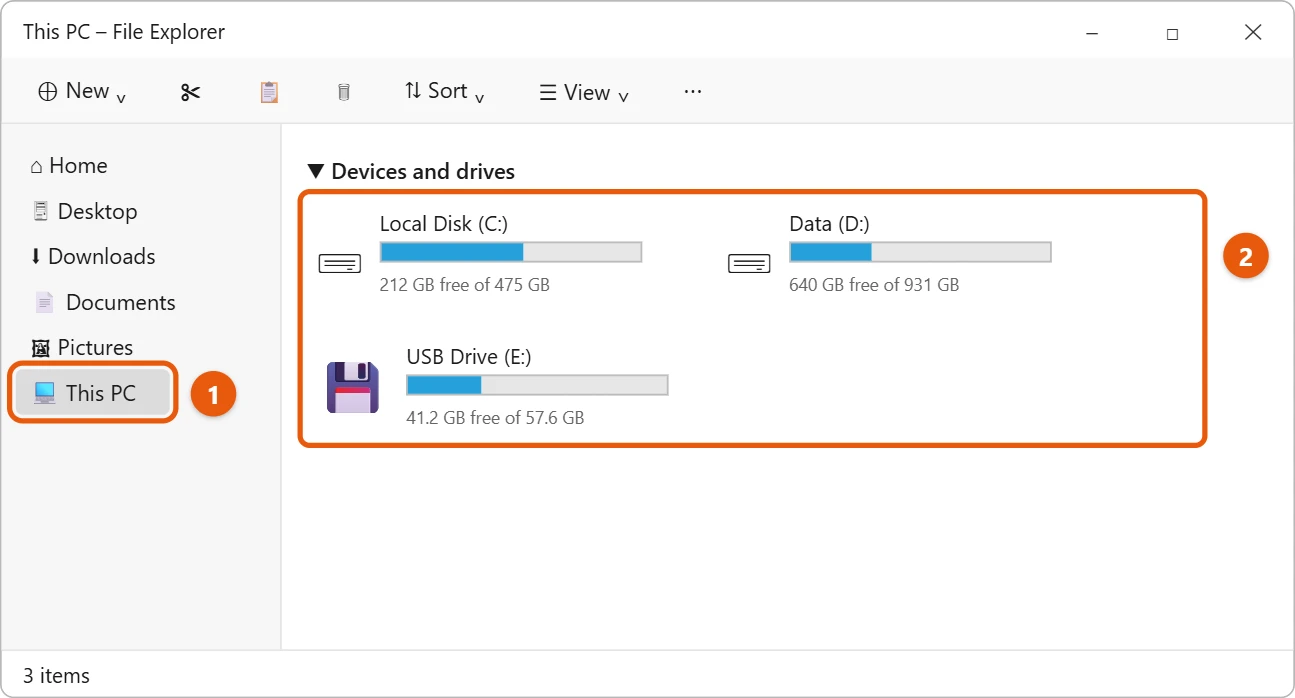Select the USB Drive (E:) floppy icon
This screenshot has width=1295, height=698.
point(353,388)
